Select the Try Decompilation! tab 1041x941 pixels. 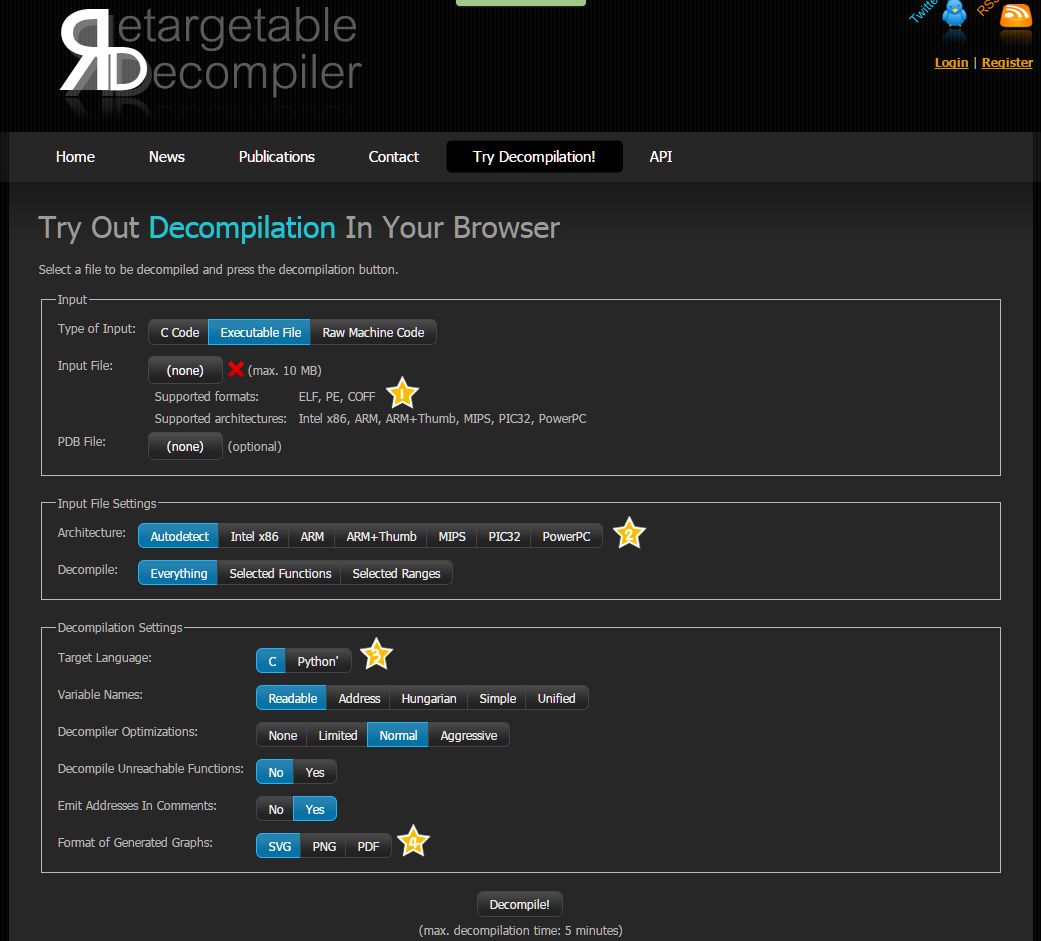(534, 157)
